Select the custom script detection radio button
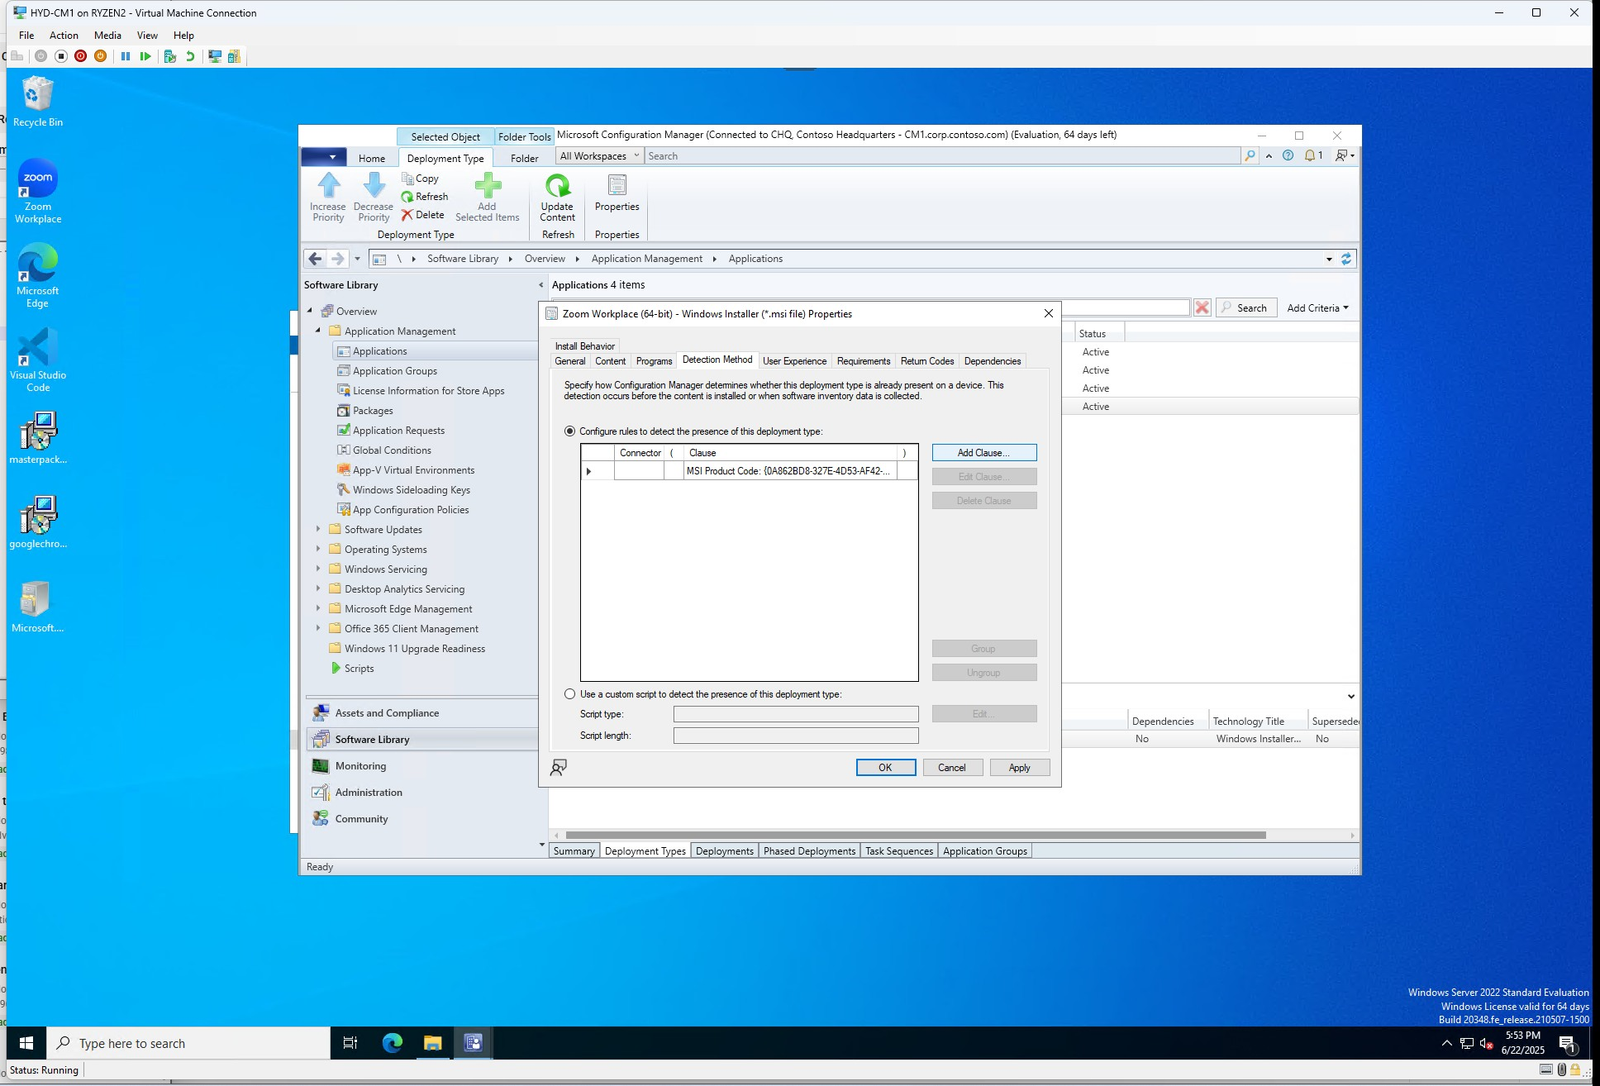The width and height of the screenshot is (1600, 1086). (570, 694)
